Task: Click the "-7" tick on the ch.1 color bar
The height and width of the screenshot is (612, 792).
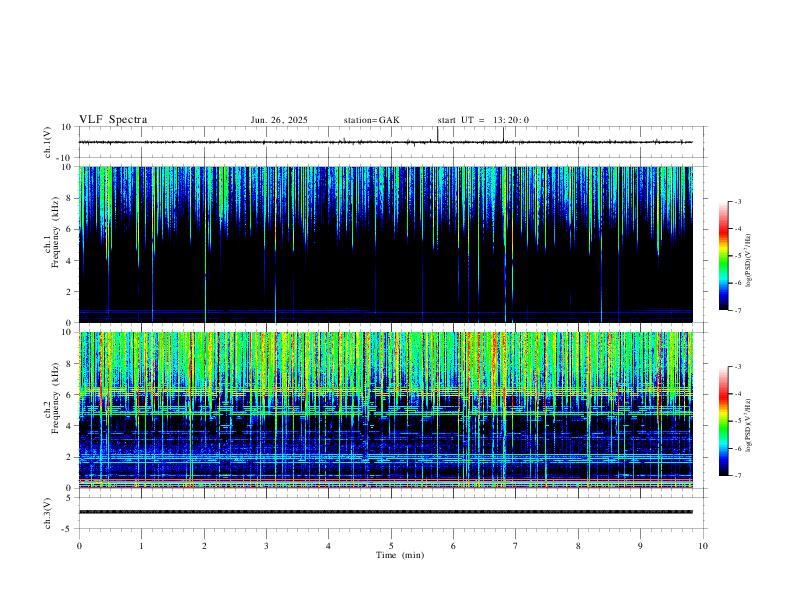Action: coord(737,310)
